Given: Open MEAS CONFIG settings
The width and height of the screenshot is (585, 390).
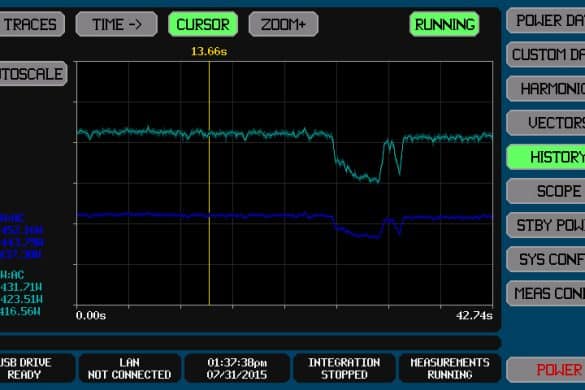Looking at the screenshot, I should click(546, 293).
